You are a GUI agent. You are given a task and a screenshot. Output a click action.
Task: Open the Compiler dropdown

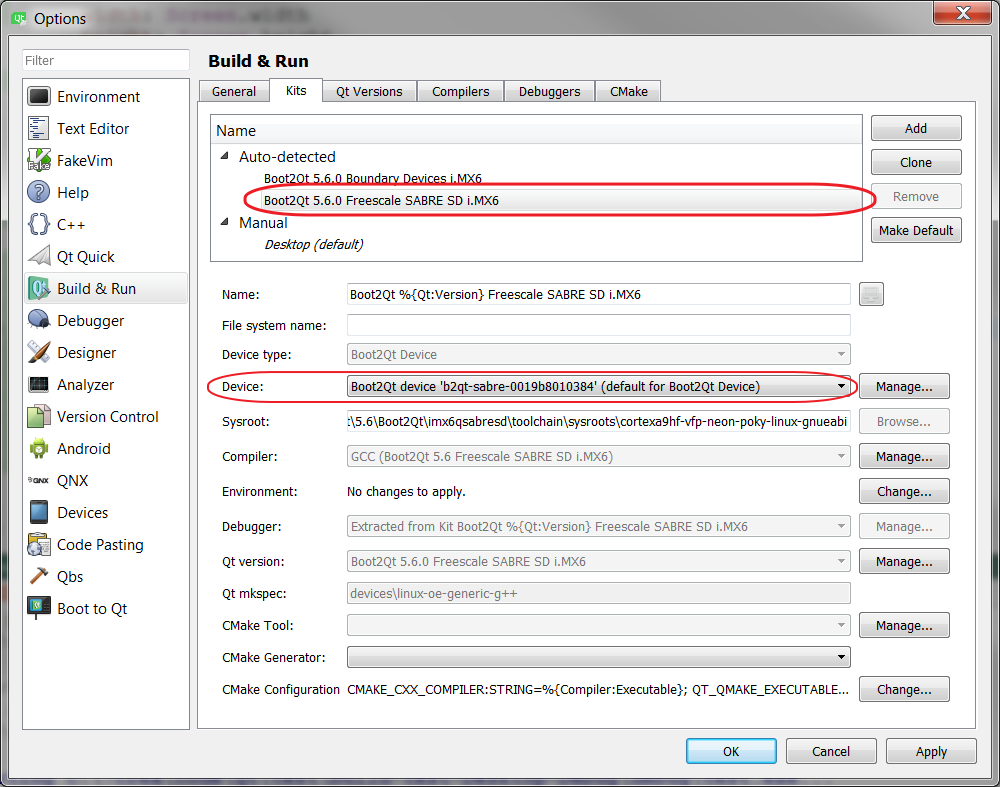(x=599, y=456)
